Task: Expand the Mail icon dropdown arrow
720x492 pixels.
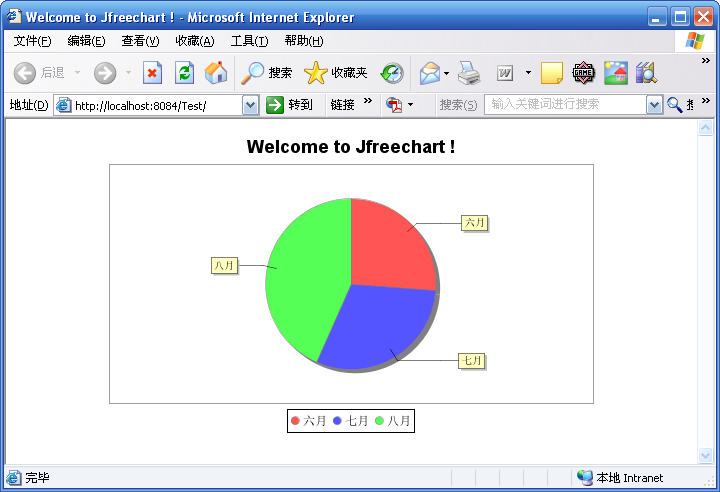Action: click(446, 73)
